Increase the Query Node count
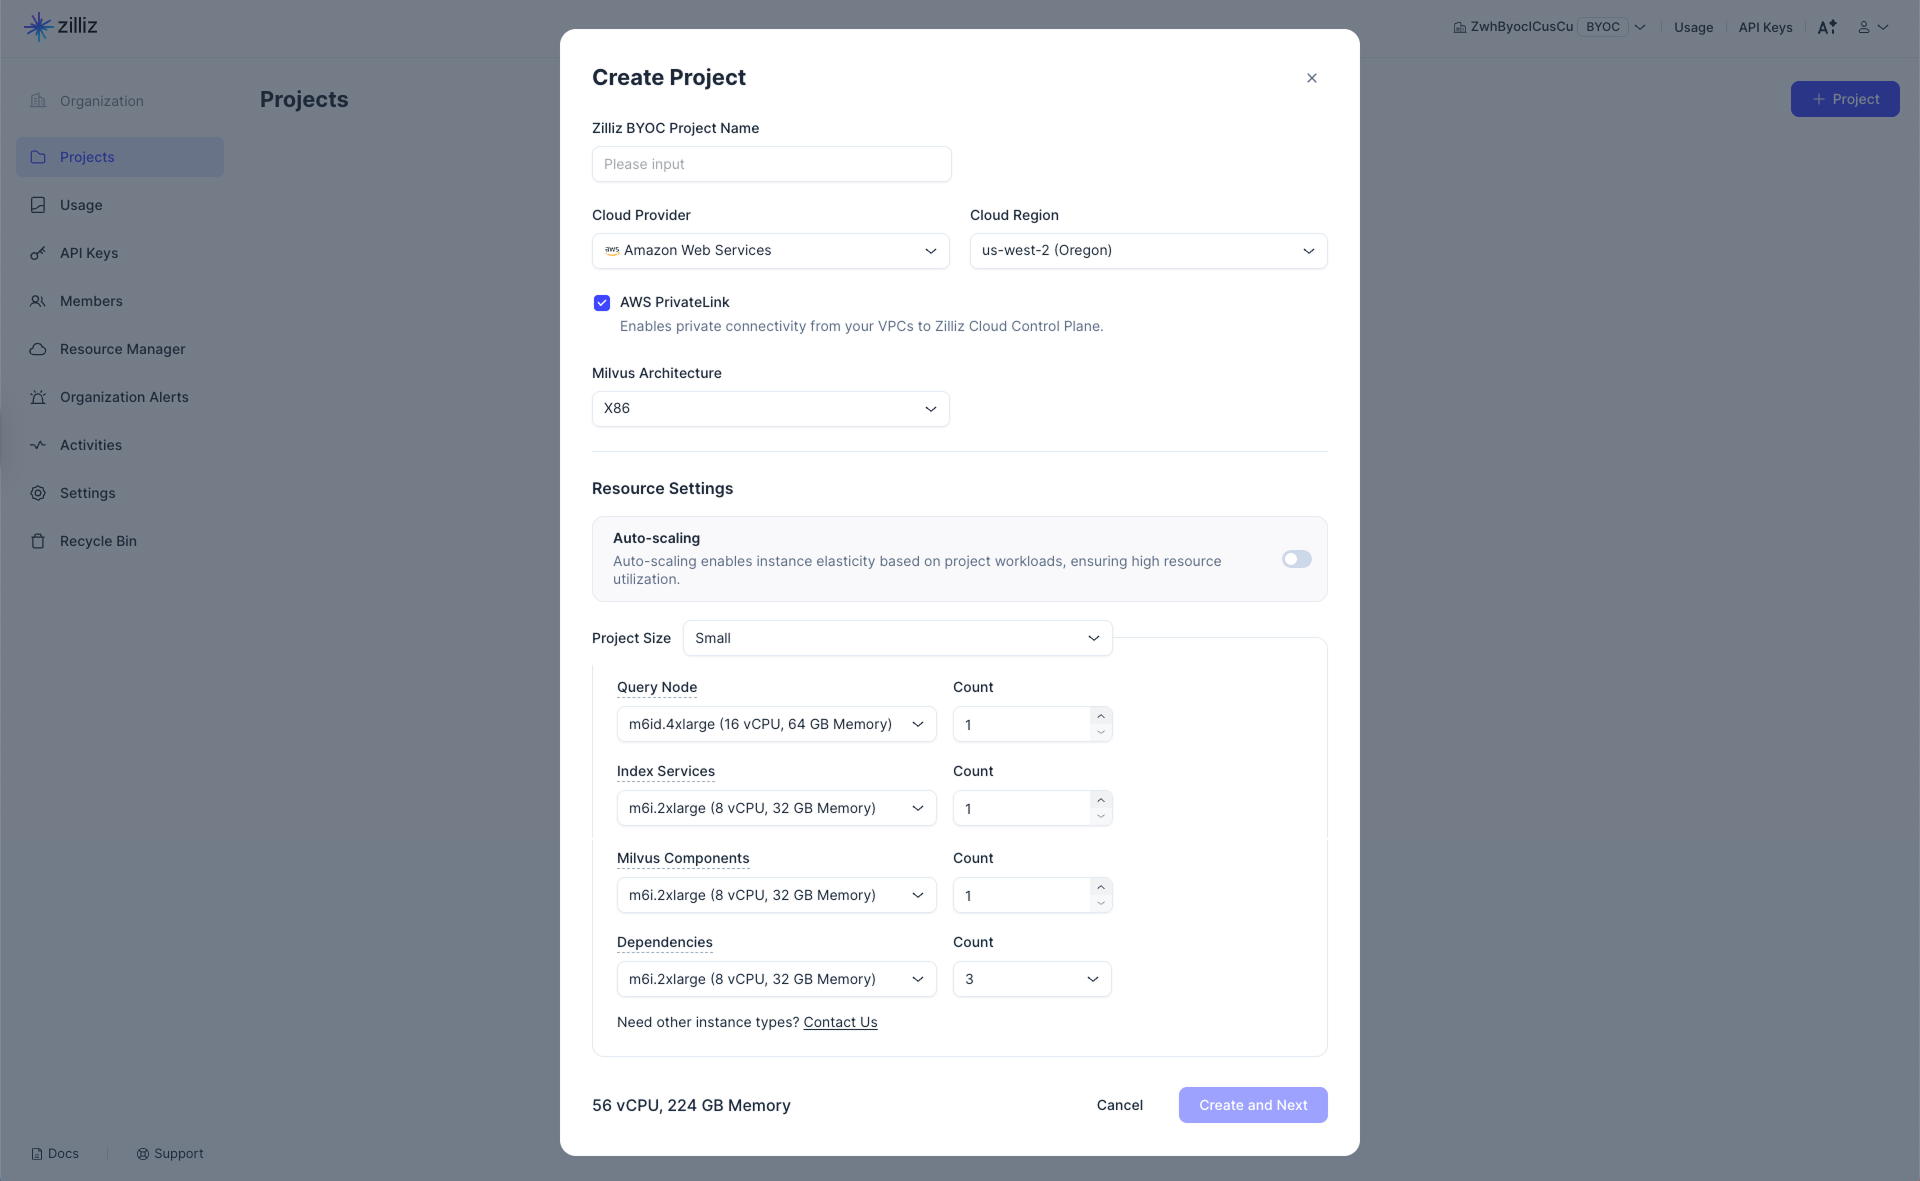 (1101, 716)
